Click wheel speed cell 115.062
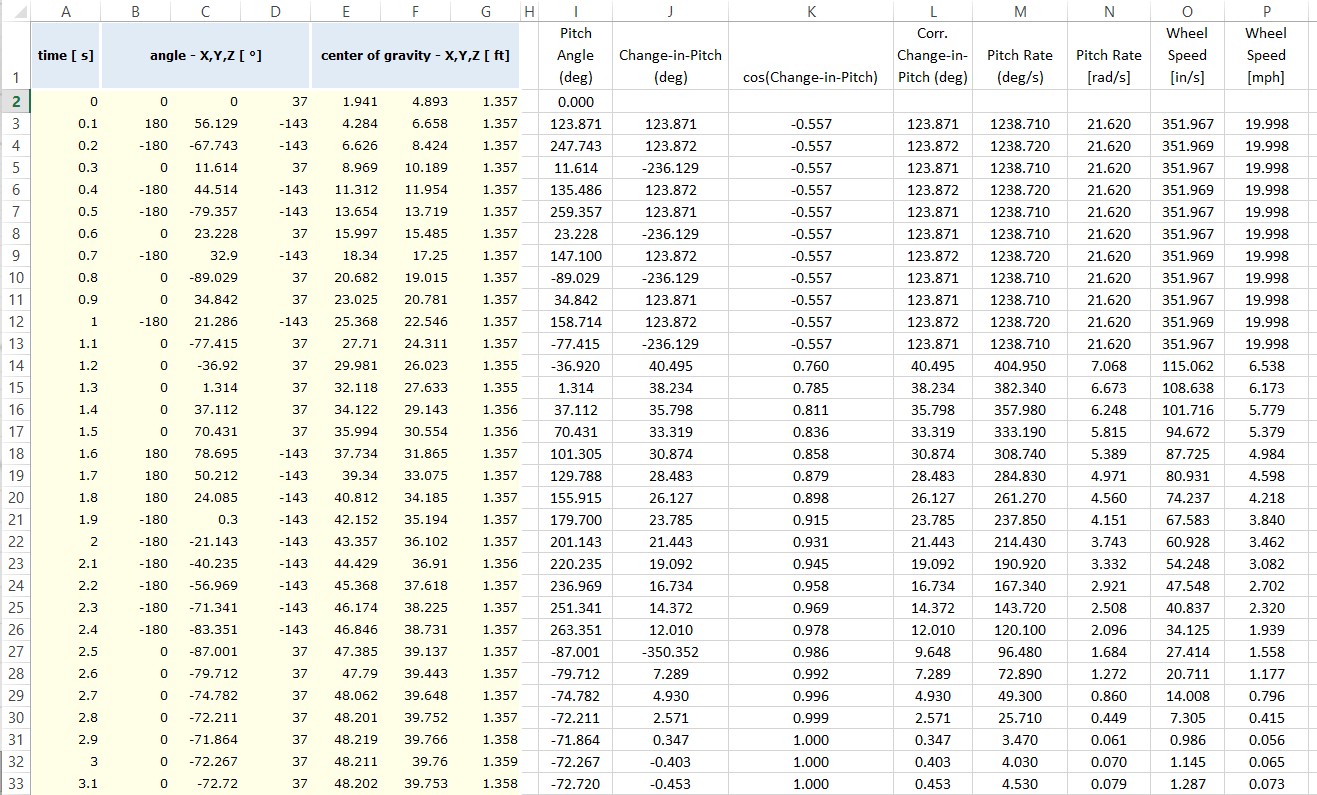The image size is (1317, 795). pos(1186,366)
